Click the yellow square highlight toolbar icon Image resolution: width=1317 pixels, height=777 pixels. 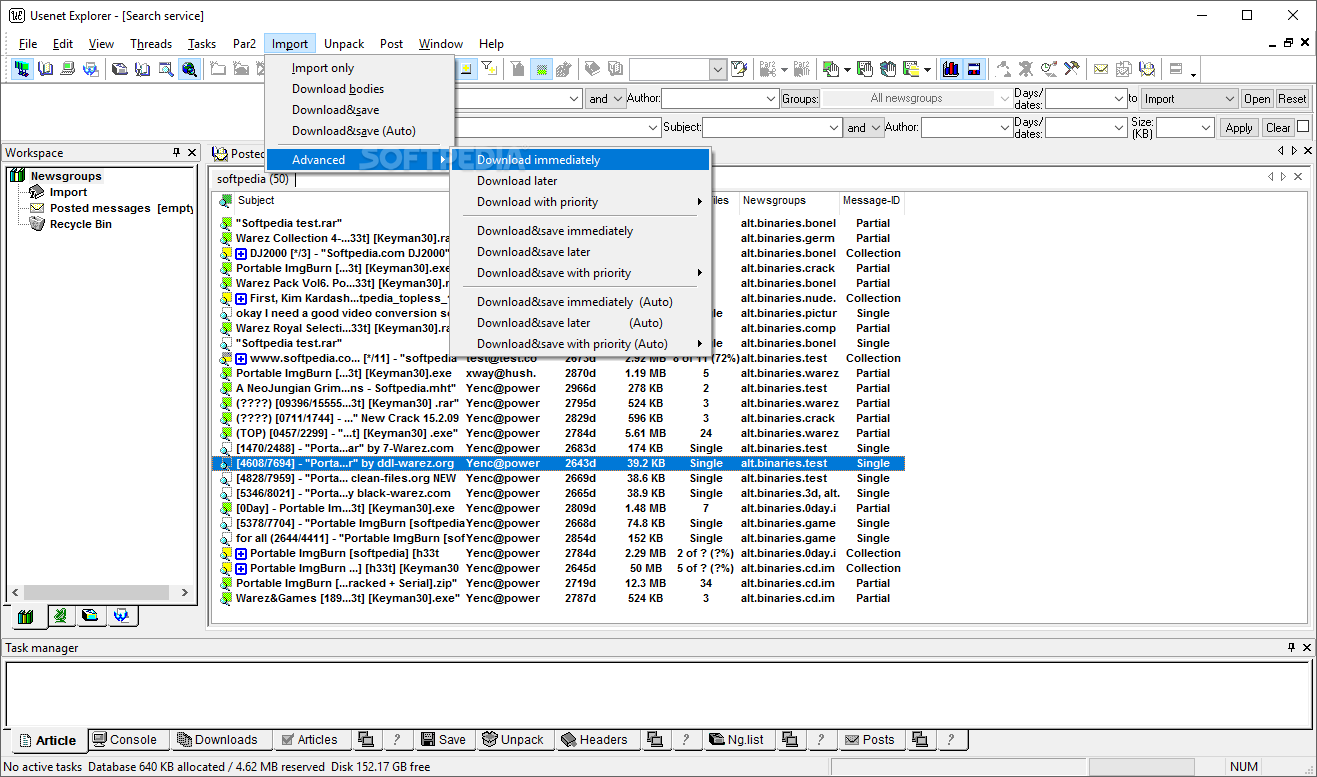(466, 69)
